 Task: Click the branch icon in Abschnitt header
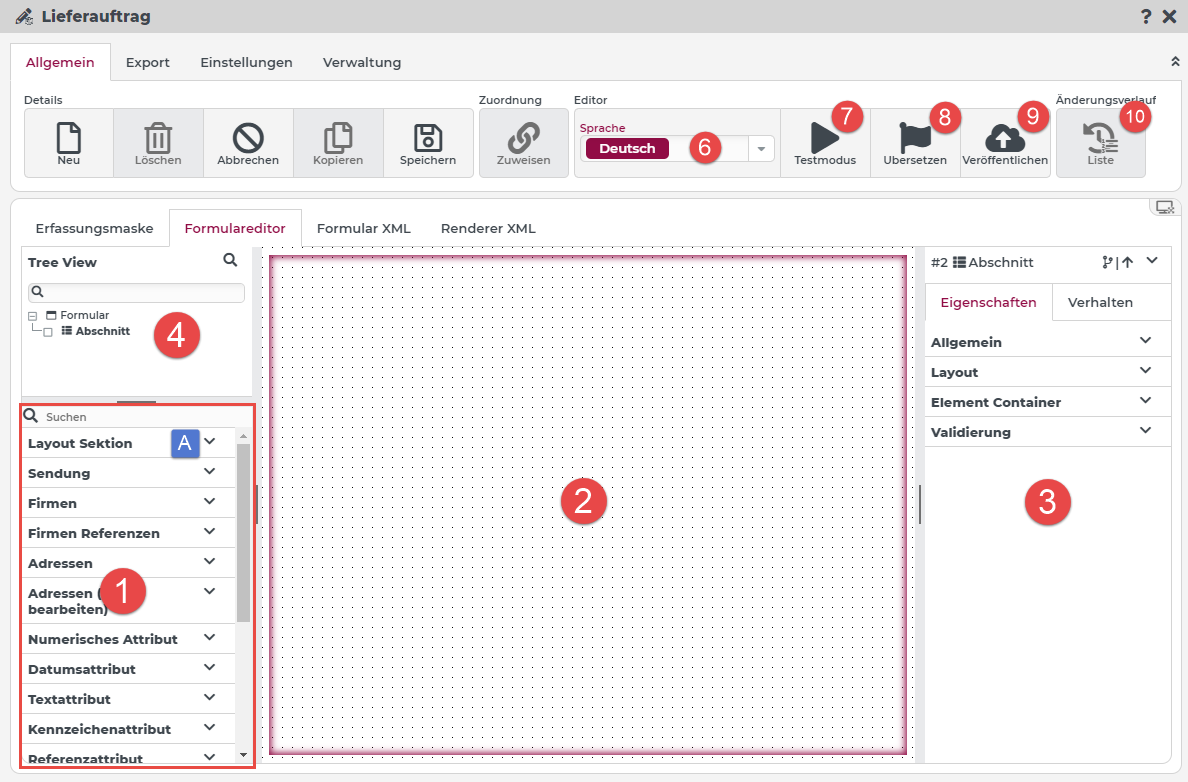click(1107, 263)
